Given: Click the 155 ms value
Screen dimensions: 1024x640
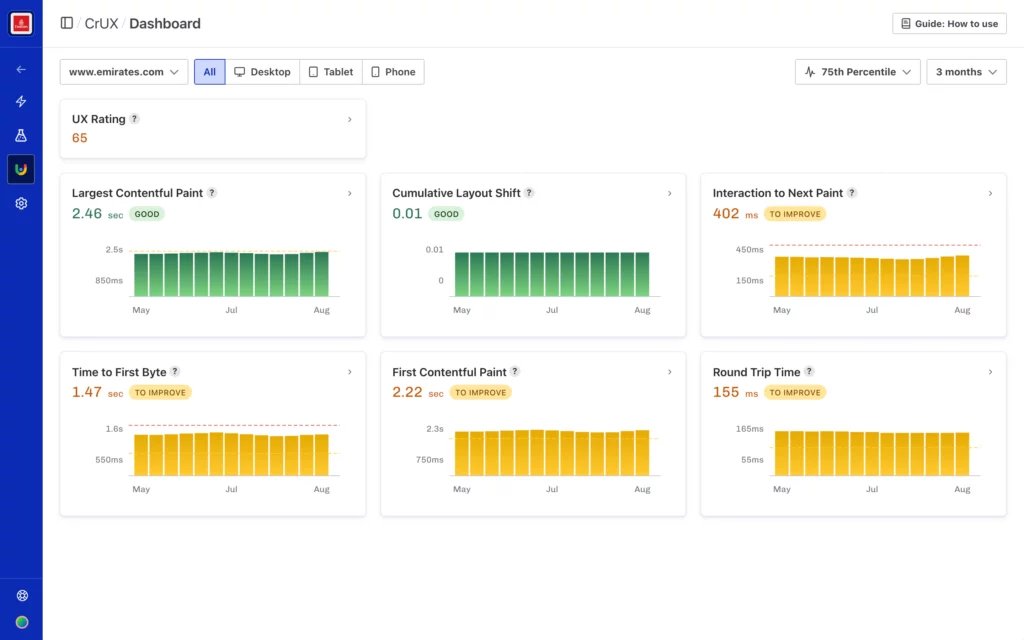Looking at the screenshot, I should coord(735,392).
